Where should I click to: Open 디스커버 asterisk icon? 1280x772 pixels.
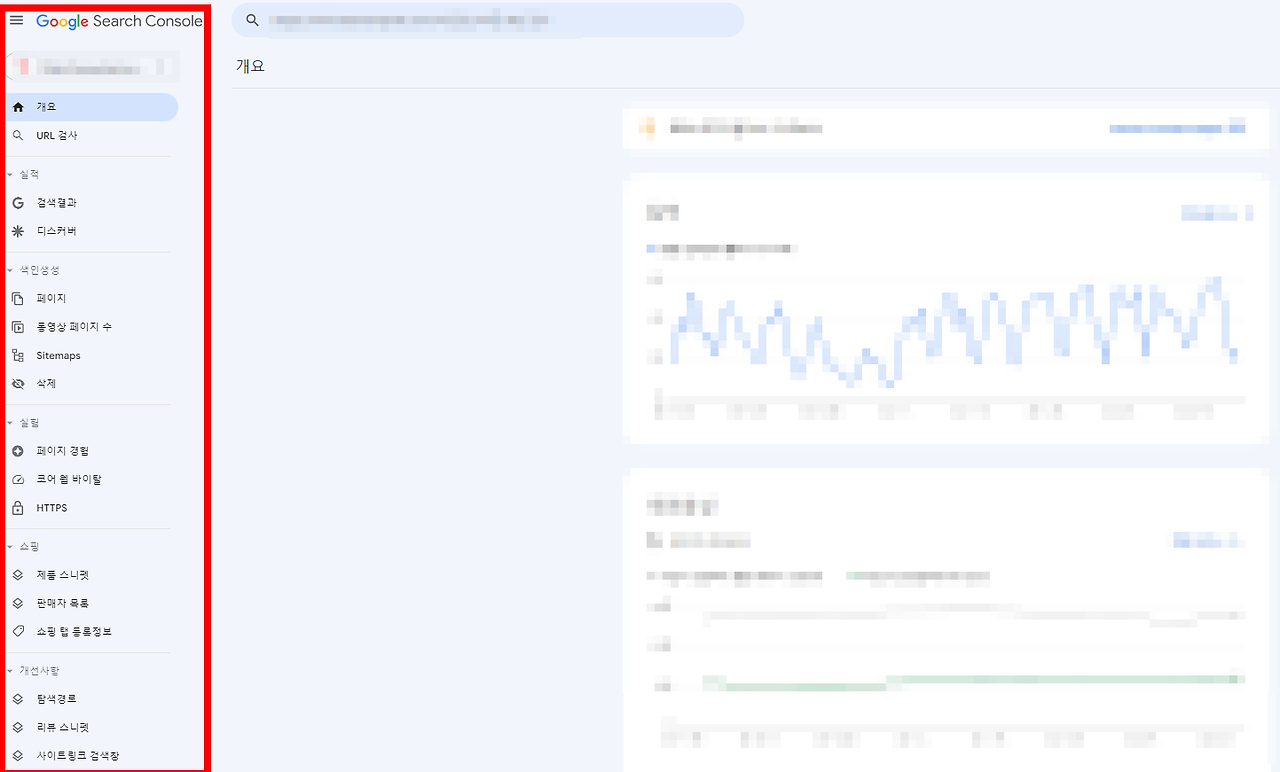pyautogui.click(x=18, y=231)
